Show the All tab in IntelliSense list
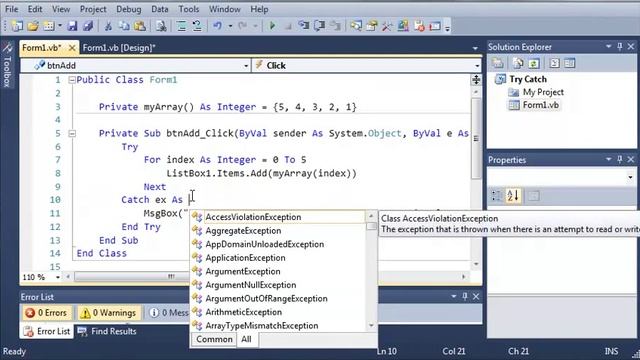This screenshot has height=360, width=640. 246,339
